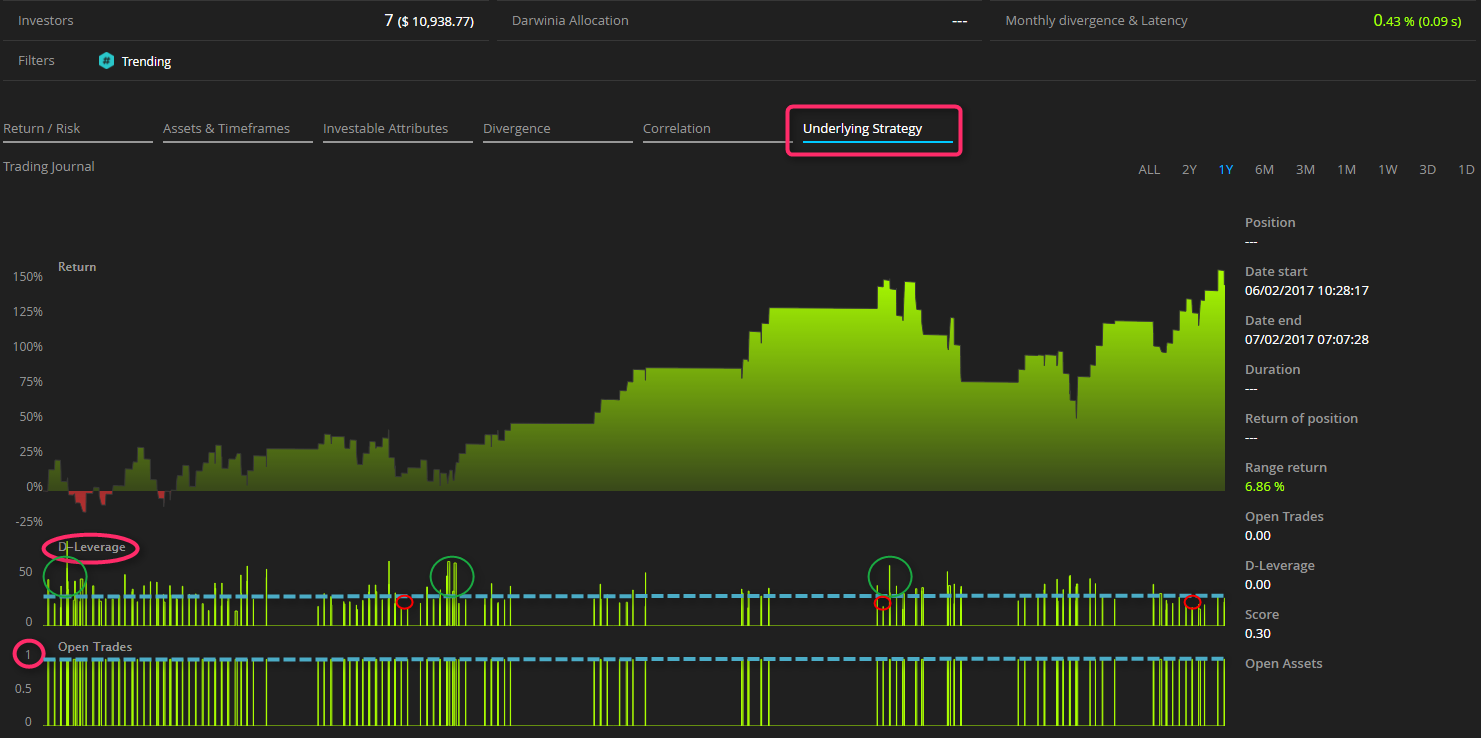Click the D-Leverage chart label

pos(92,548)
